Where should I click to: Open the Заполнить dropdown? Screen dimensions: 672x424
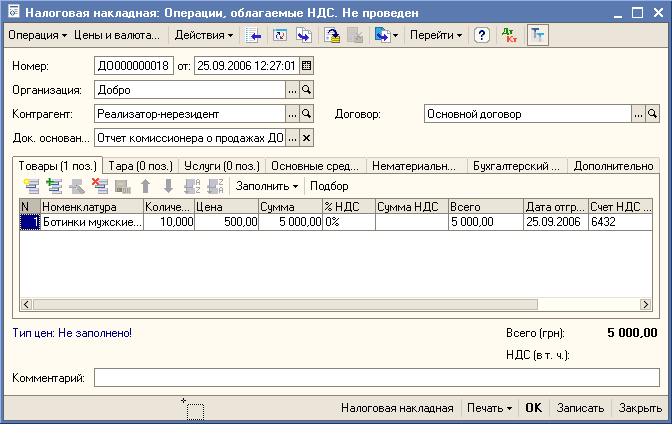pos(267,186)
